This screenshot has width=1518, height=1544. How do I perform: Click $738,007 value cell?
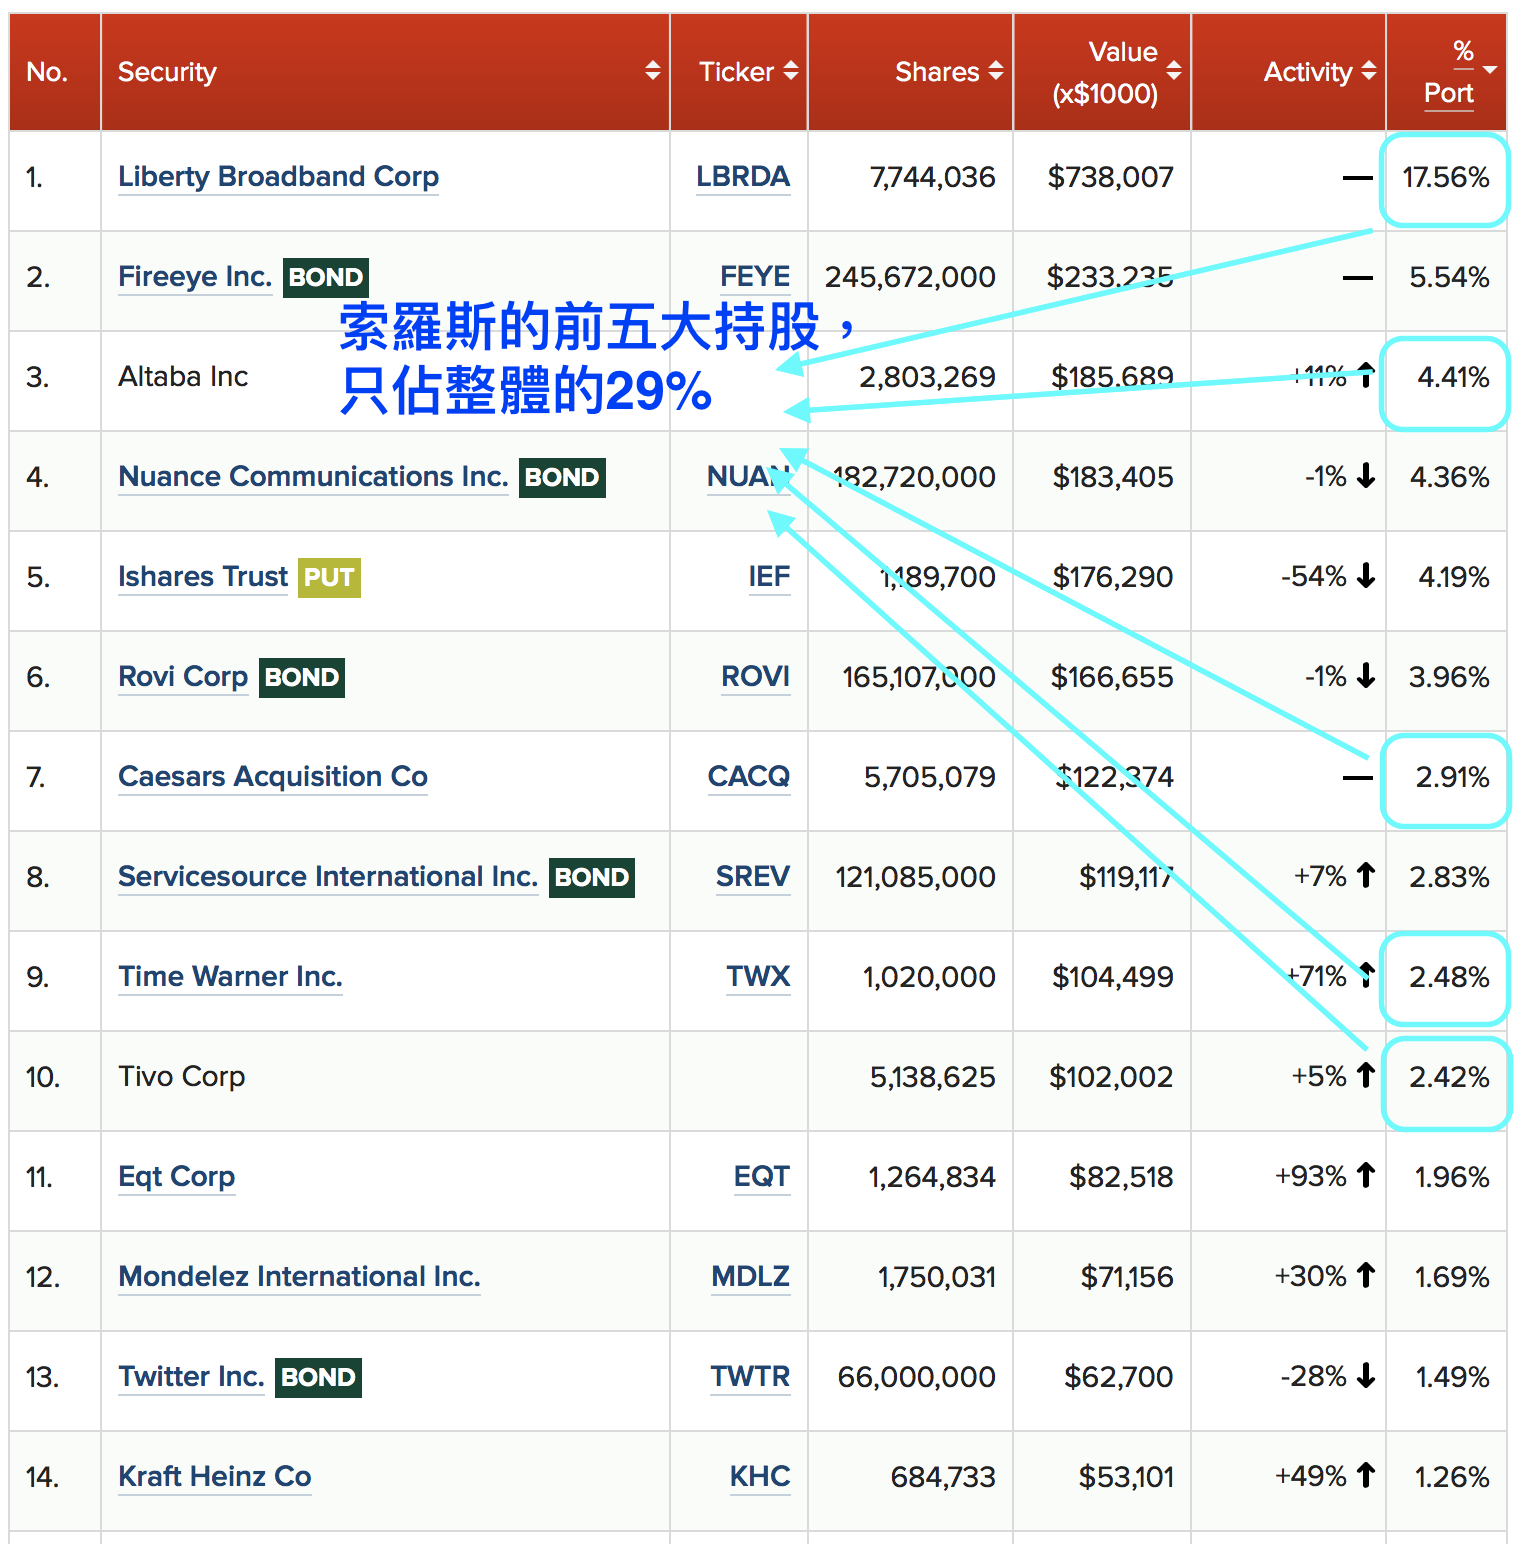(x=1110, y=177)
